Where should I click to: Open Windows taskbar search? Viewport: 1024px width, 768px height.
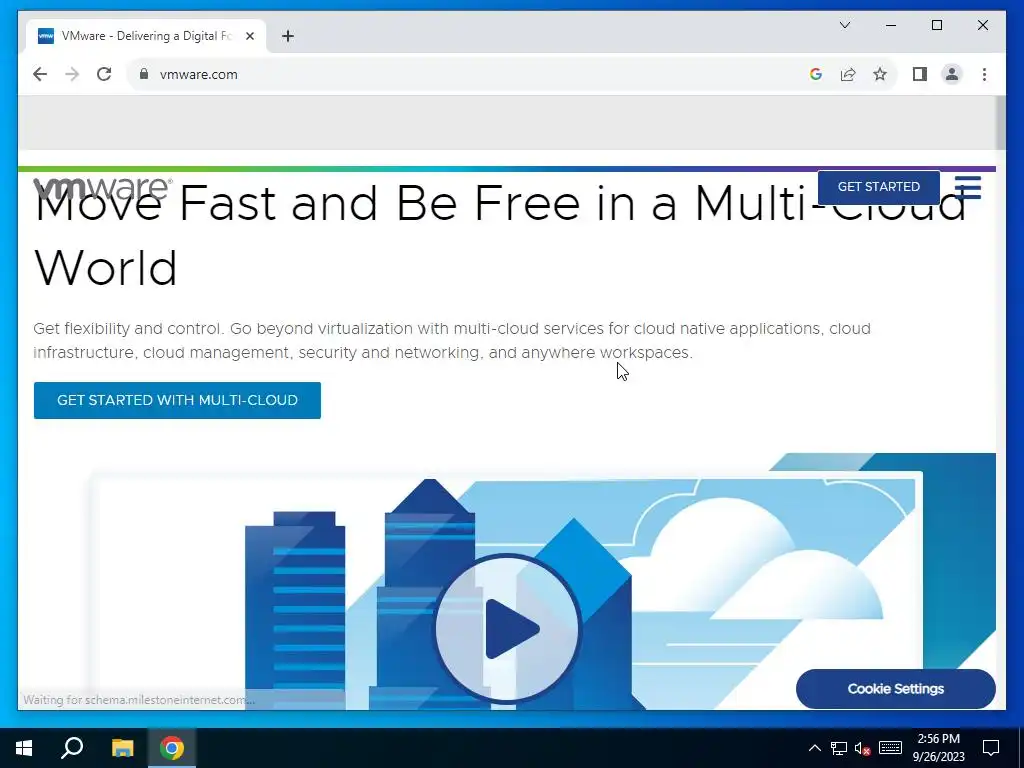tap(72, 748)
